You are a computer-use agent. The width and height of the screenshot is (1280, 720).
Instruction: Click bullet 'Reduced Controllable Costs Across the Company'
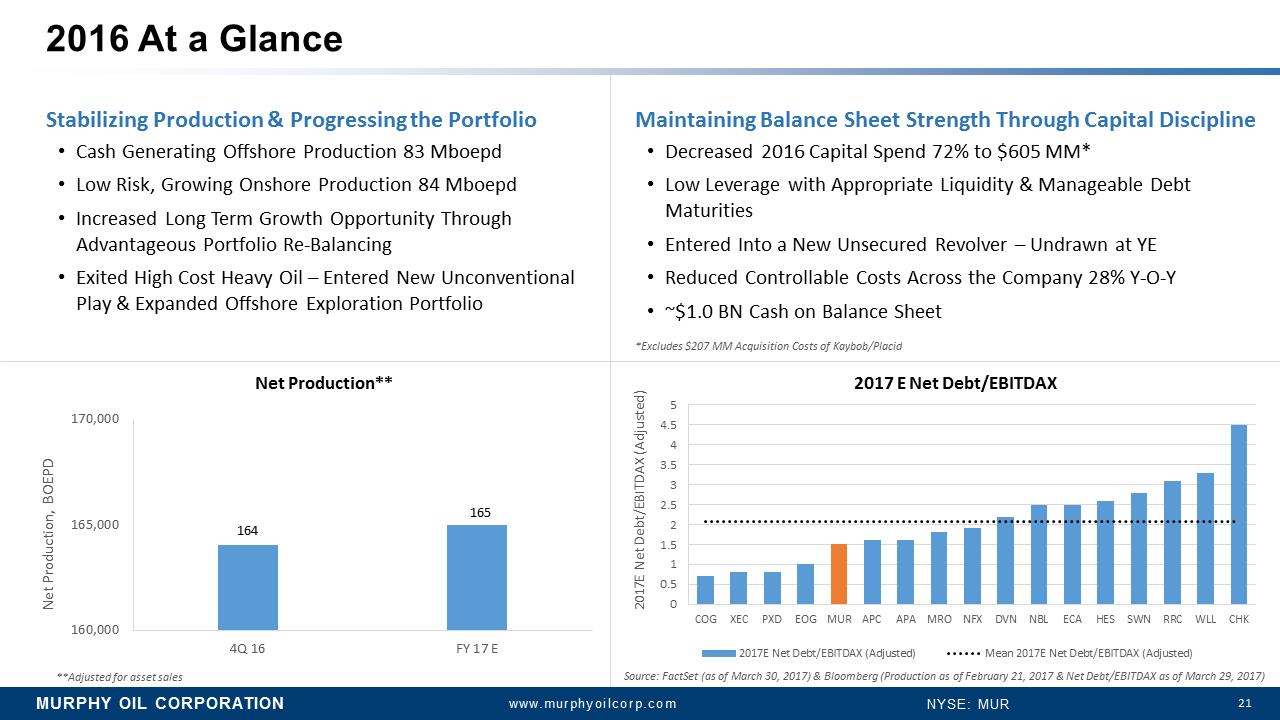pyautogui.click(x=919, y=278)
